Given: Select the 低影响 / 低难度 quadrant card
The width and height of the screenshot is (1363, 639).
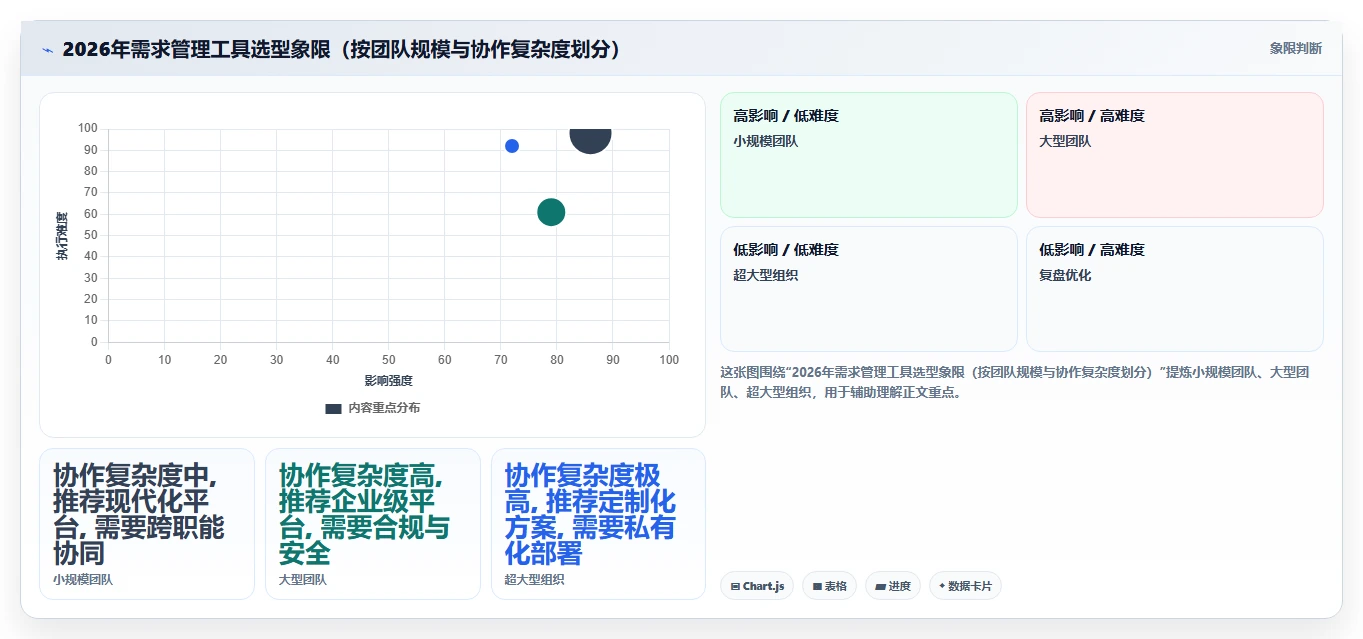Looking at the screenshot, I should pyautogui.click(x=868, y=289).
